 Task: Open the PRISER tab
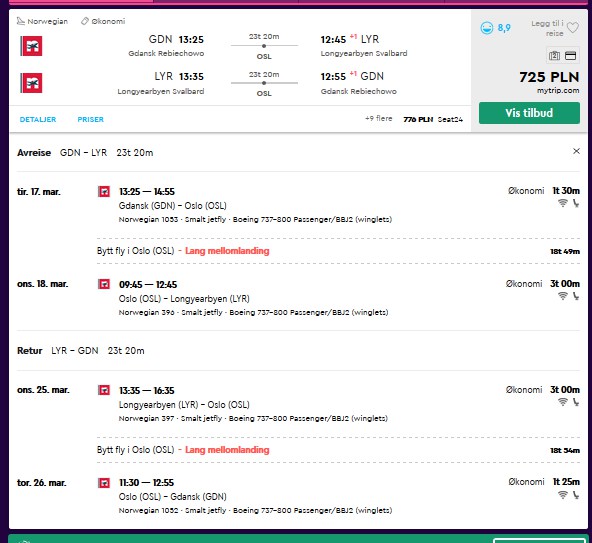pos(91,119)
